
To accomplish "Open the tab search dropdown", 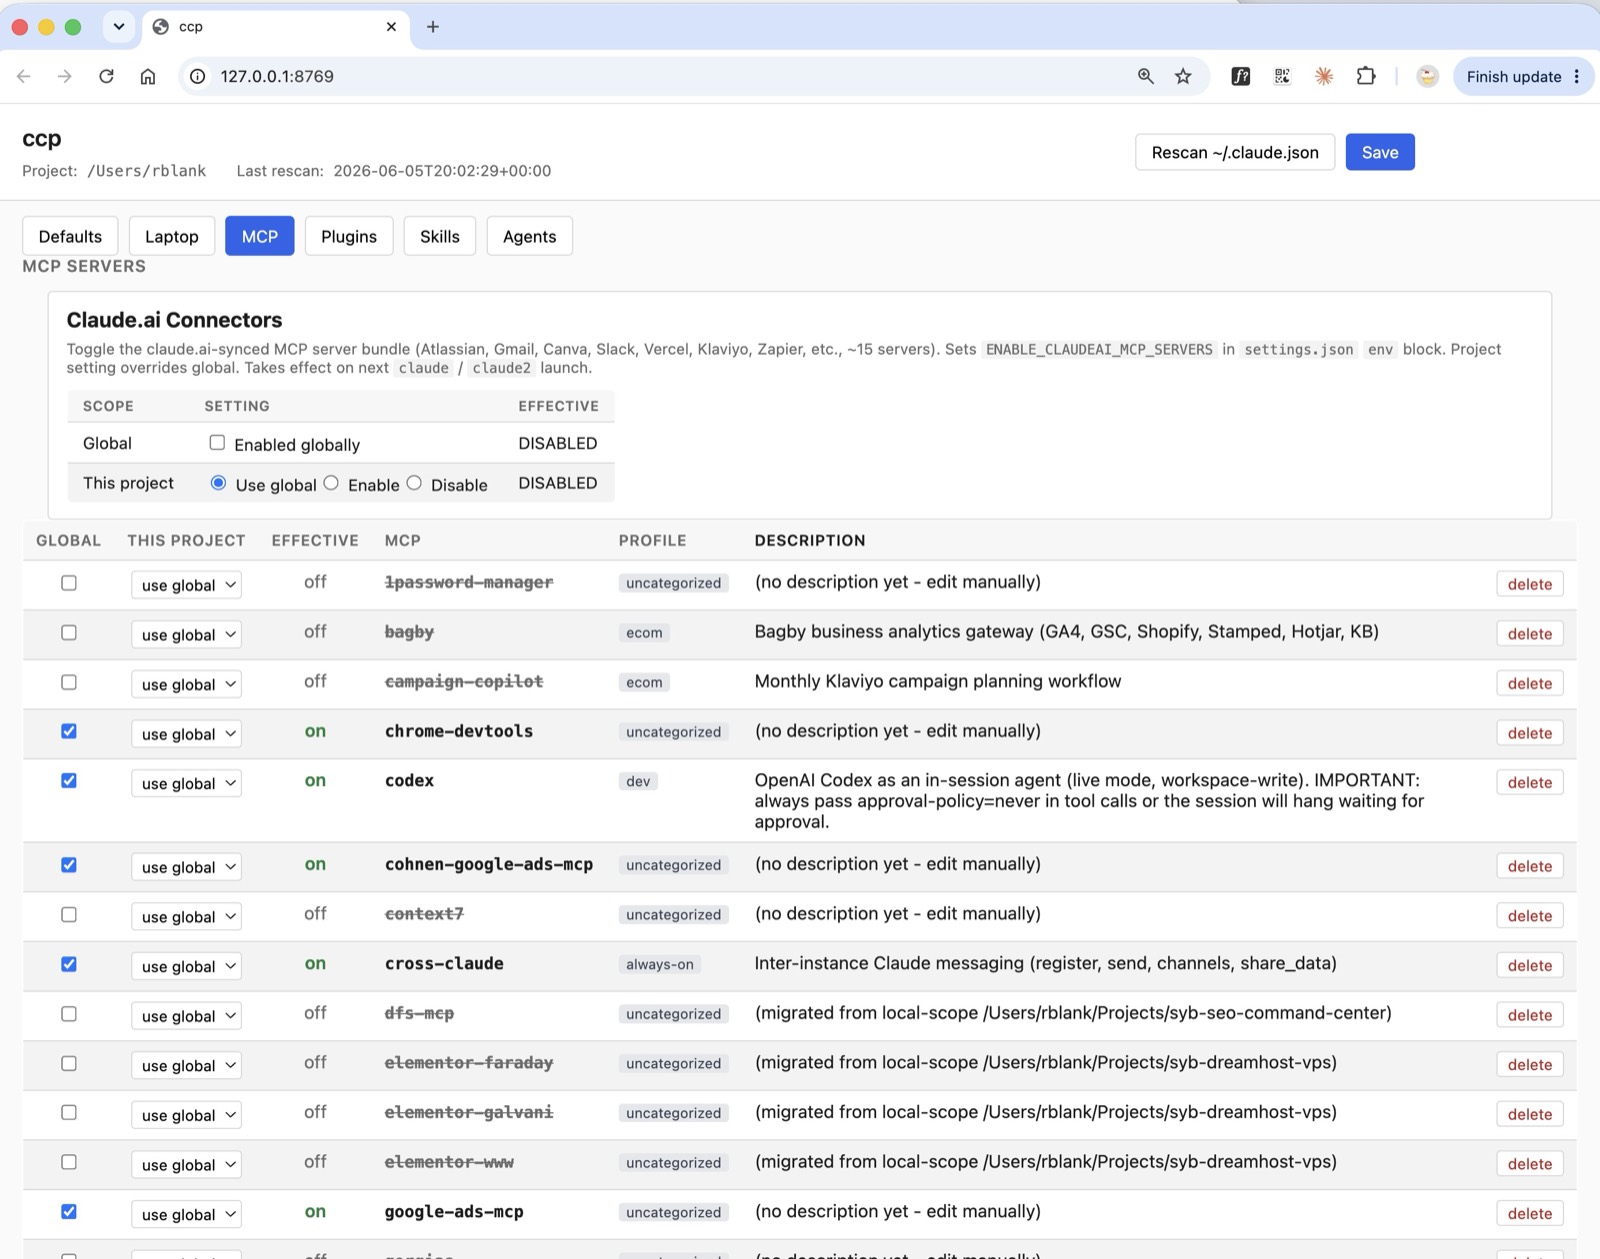I will [119, 27].
